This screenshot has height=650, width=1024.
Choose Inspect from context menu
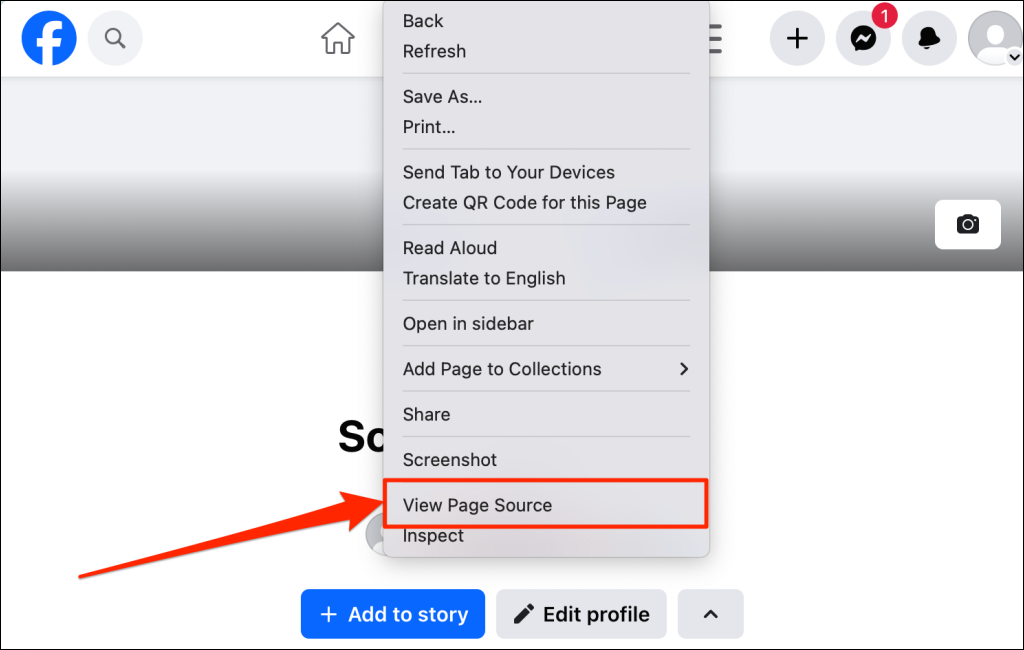(x=433, y=536)
